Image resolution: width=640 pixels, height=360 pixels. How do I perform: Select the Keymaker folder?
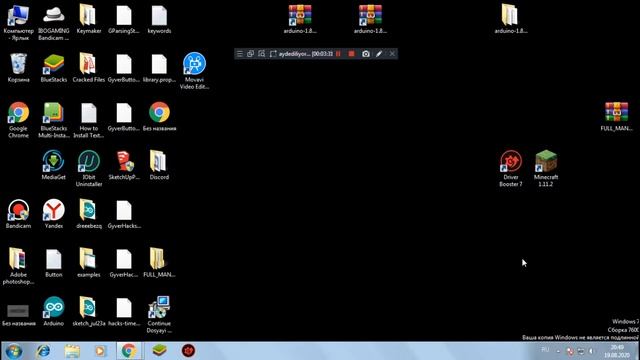tap(89, 19)
